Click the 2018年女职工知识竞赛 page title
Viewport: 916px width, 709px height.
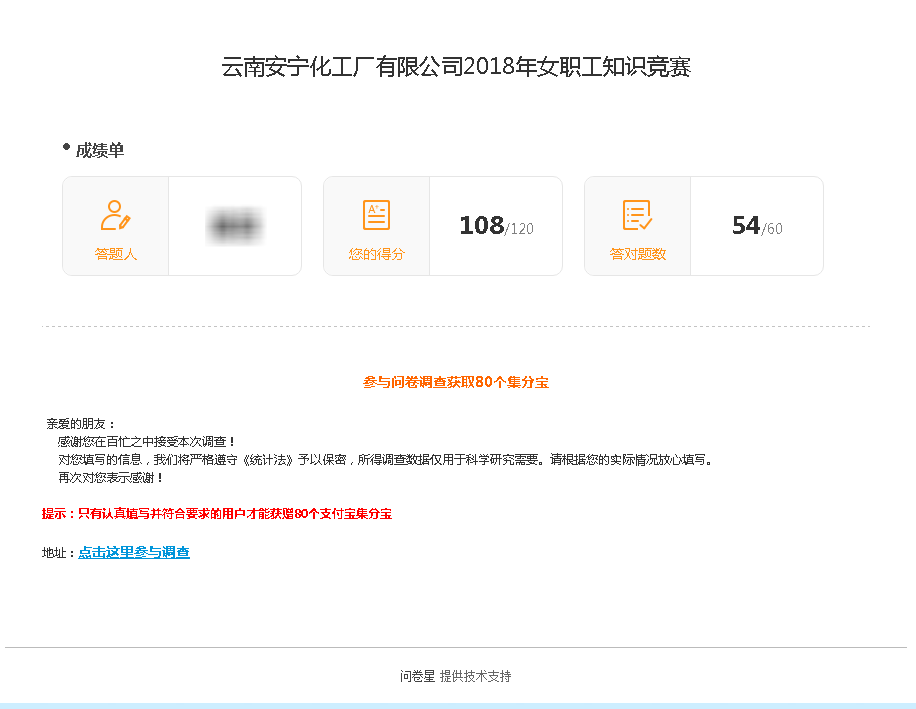click(x=456, y=68)
